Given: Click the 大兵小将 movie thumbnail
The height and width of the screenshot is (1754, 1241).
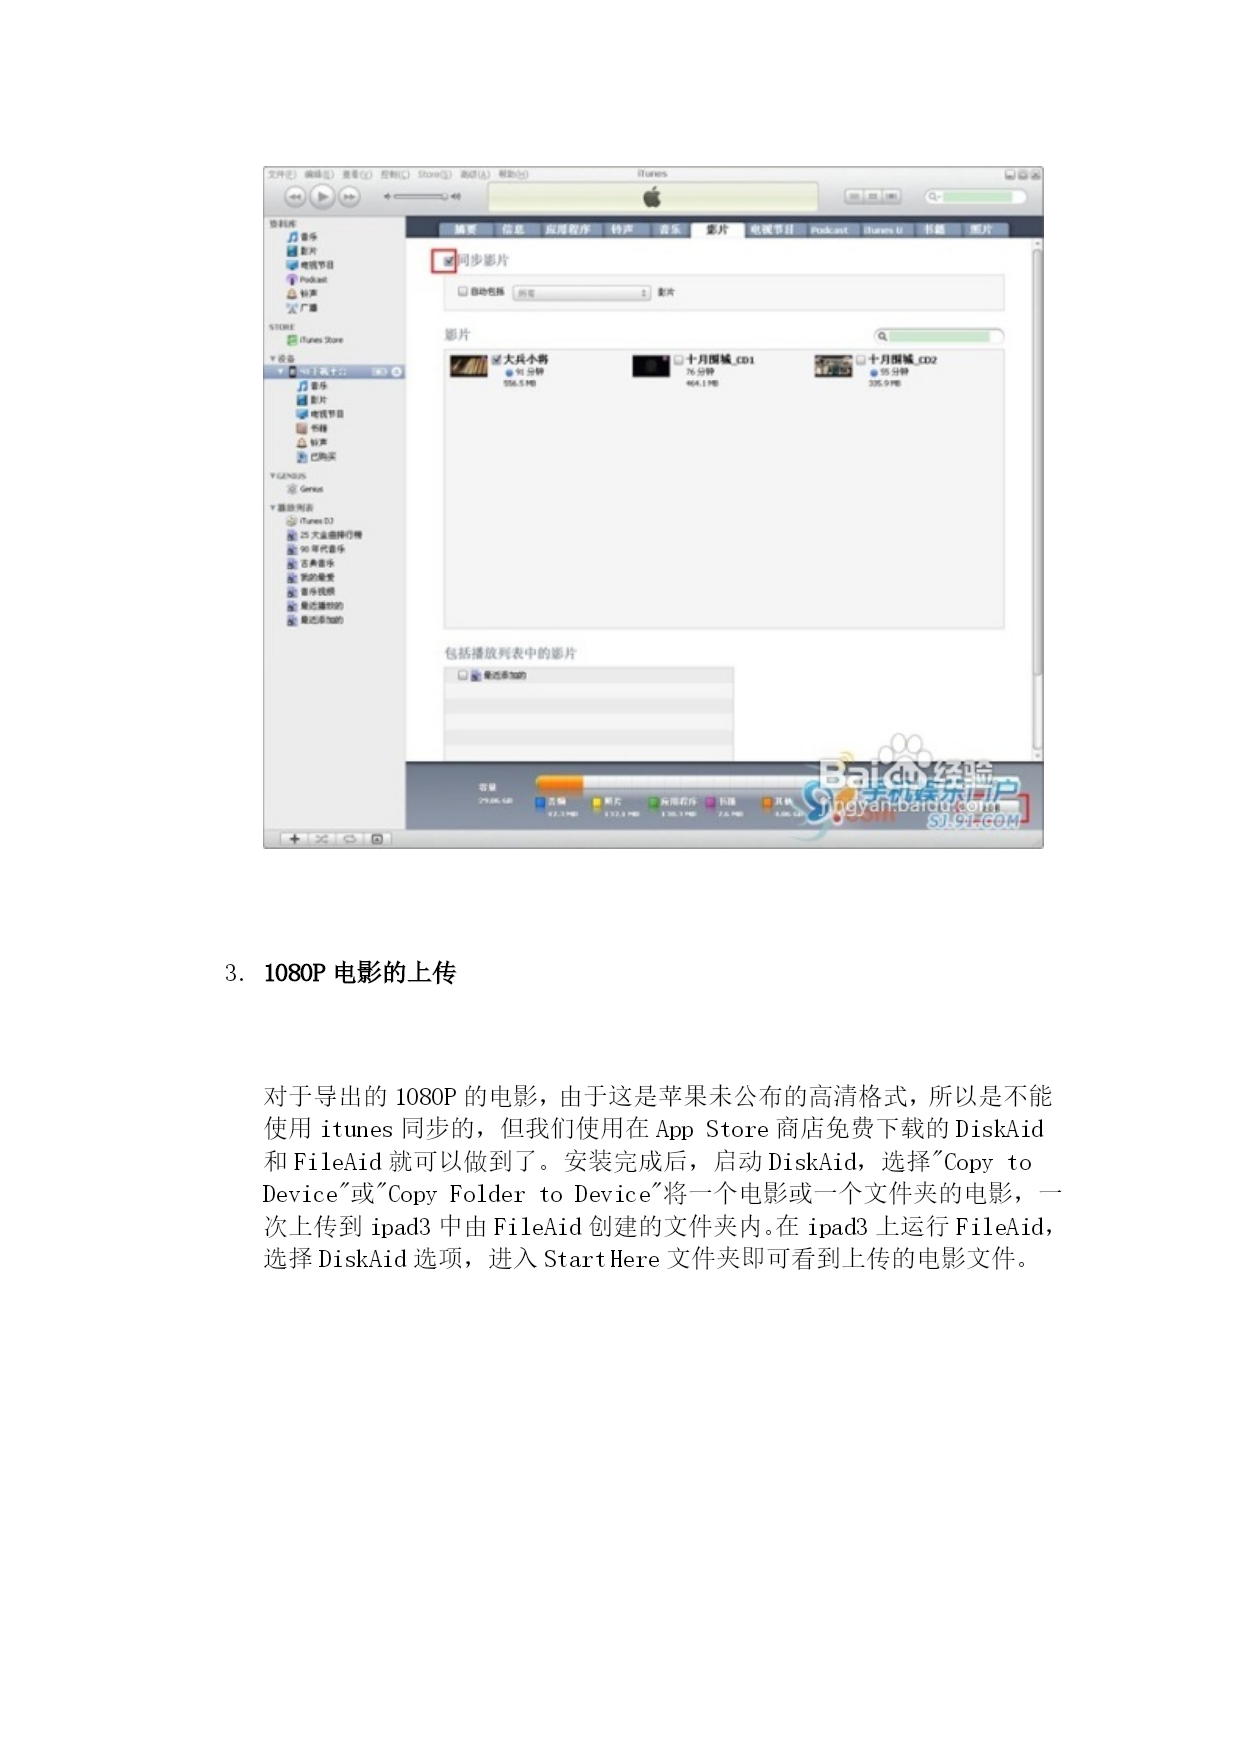Looking at the screenshot, I should click(468, 366).
